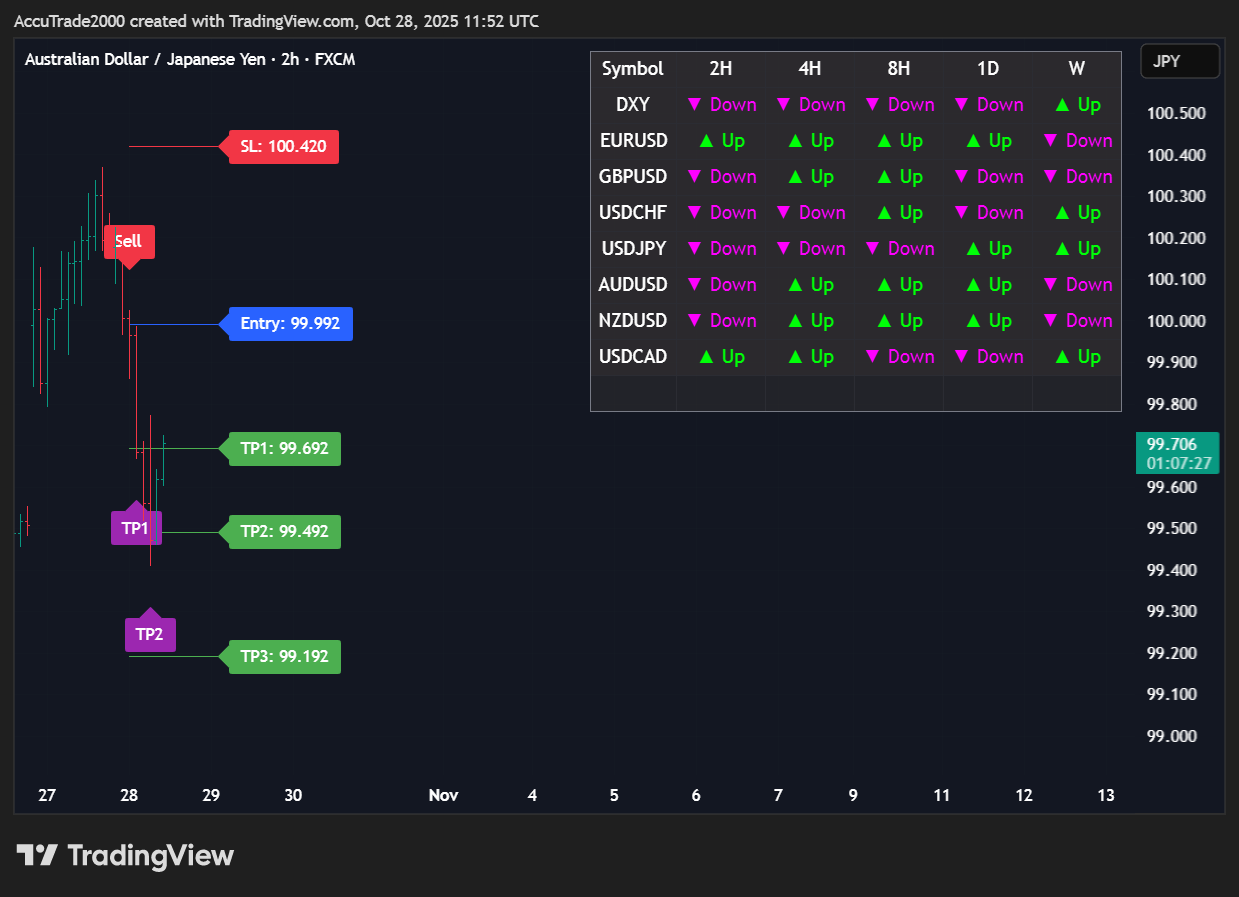Click the 4H column header in table
This screenshot has width=1239, height=897.
coord(809,69)
